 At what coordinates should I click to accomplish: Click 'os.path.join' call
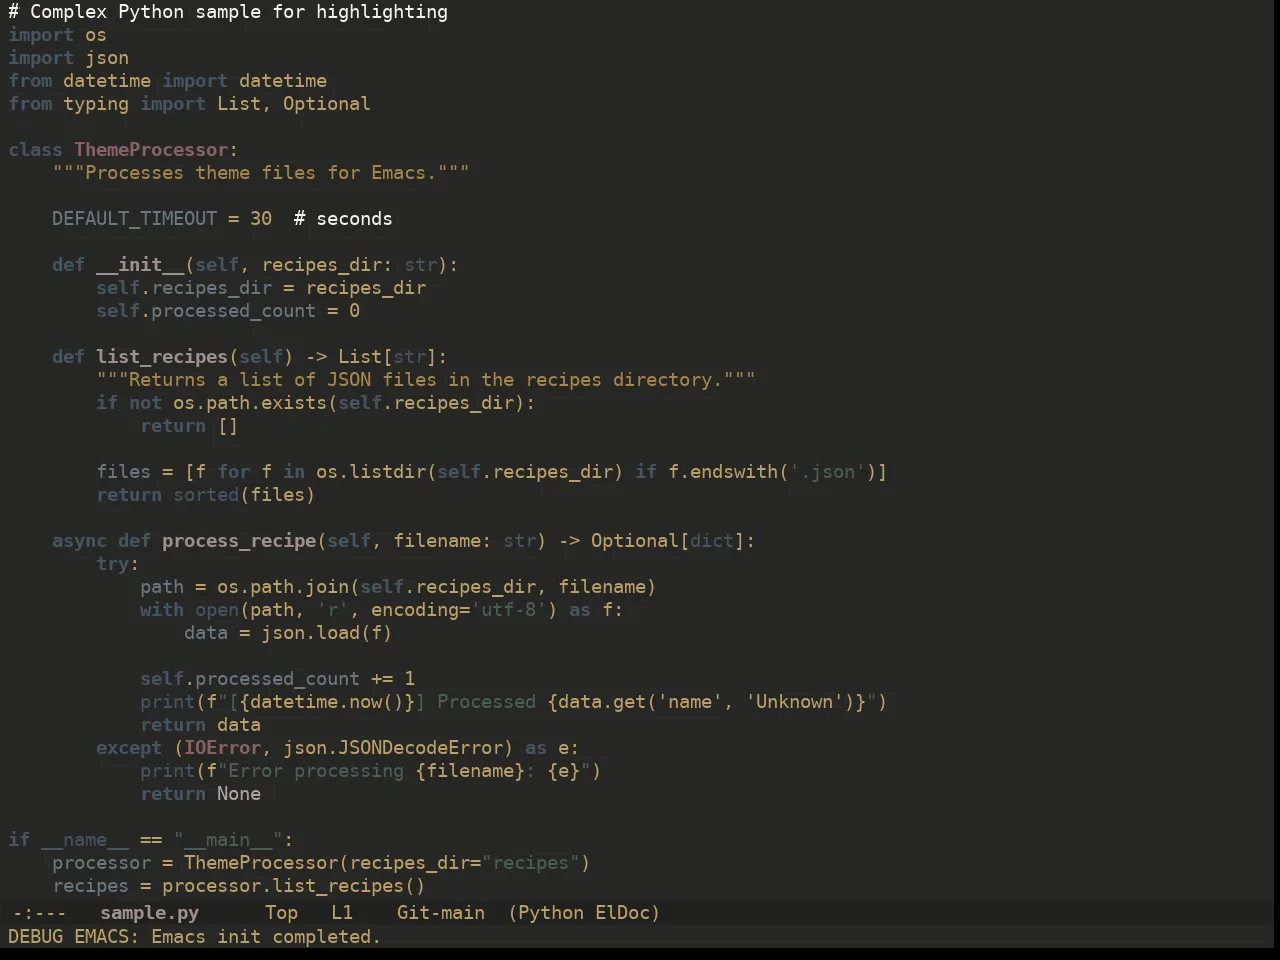point(283,587)
